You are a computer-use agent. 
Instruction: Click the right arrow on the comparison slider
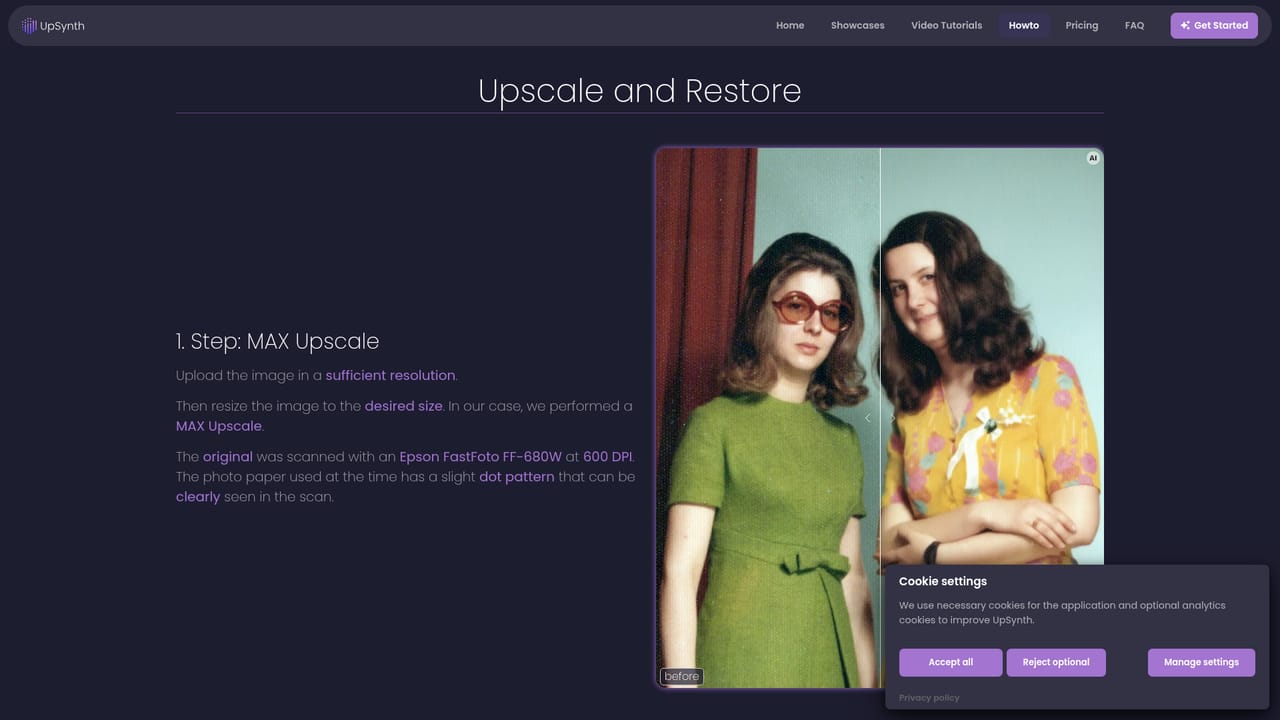coord(893,418)
